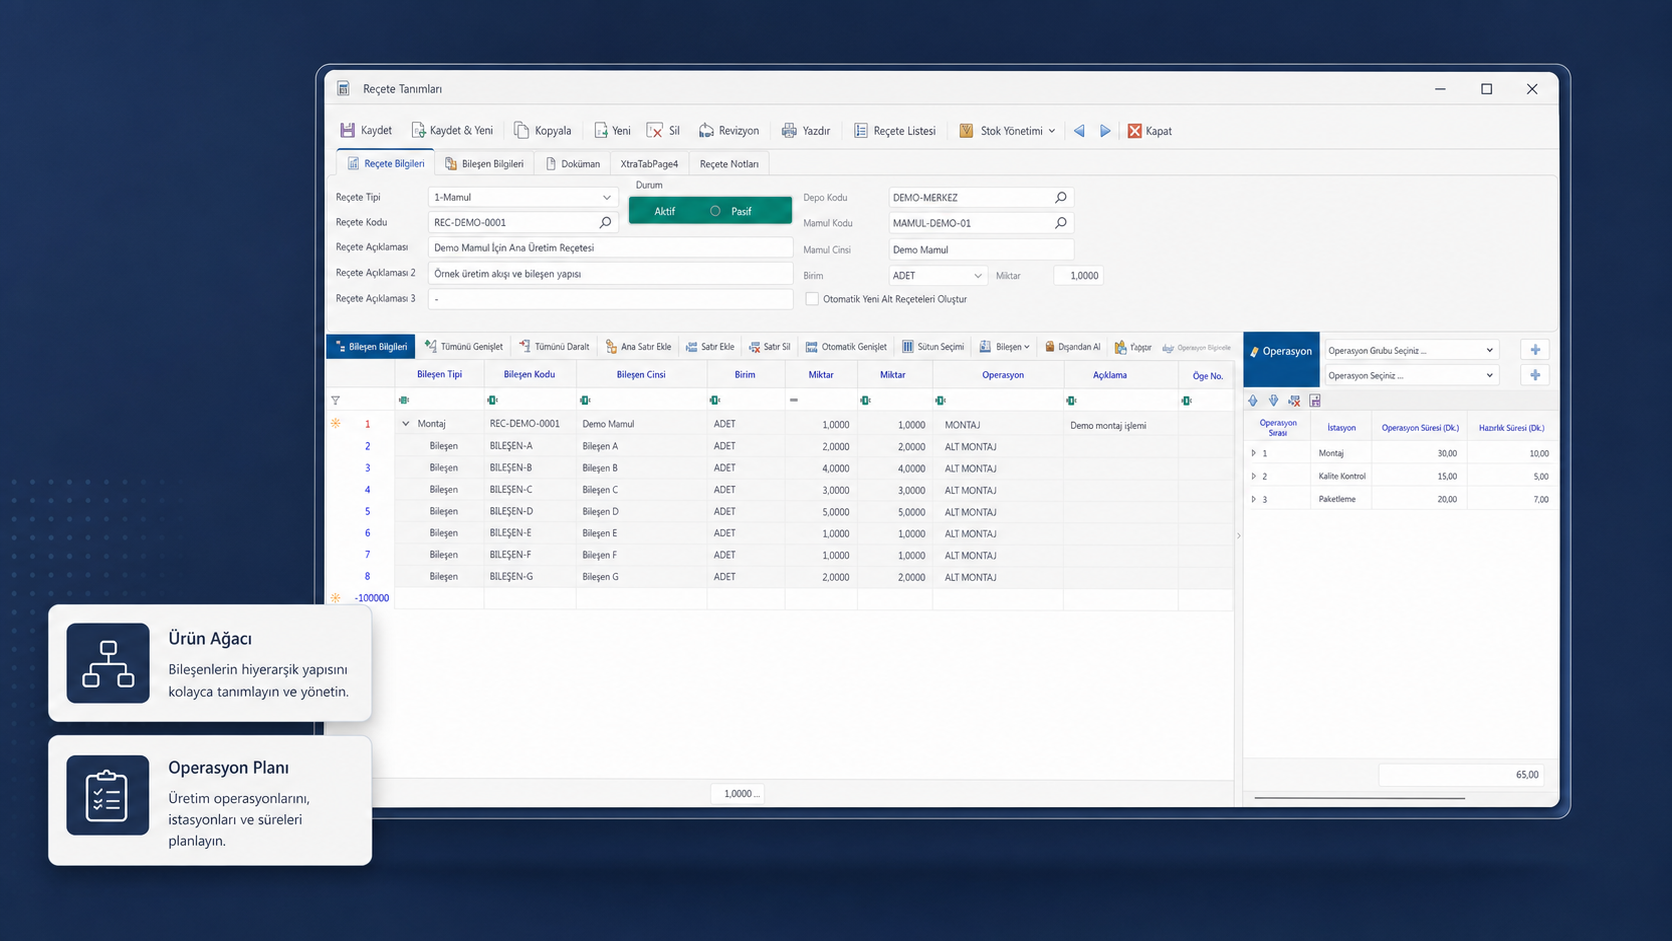The image size is (1672, 941).
Task: Click the Satır Ekle button
Action: [x=710, y=347]
